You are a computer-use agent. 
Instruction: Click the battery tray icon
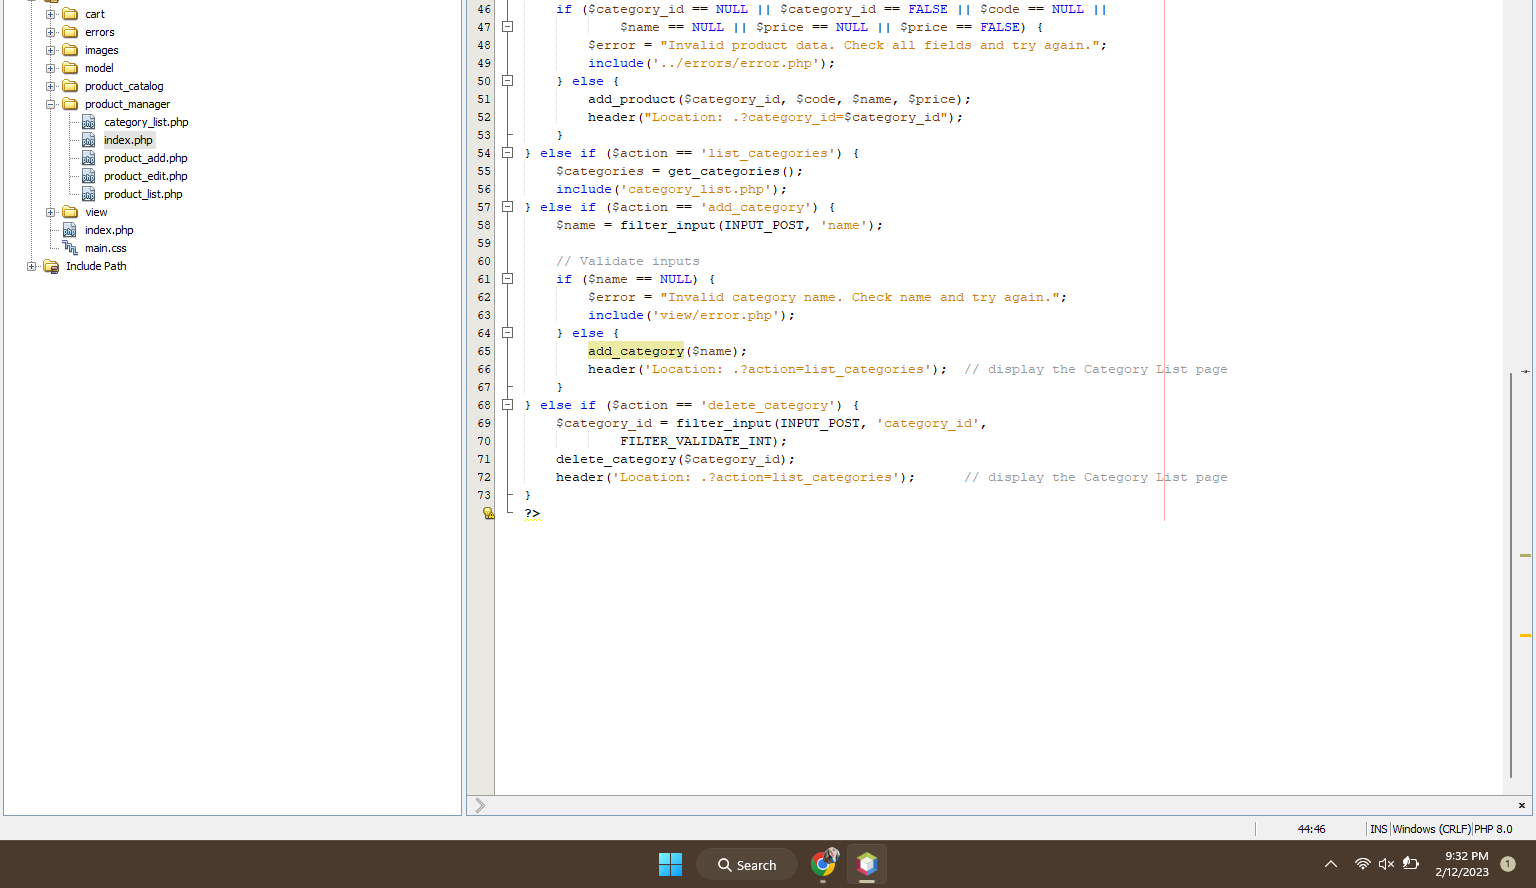(x=1411, y=864)
